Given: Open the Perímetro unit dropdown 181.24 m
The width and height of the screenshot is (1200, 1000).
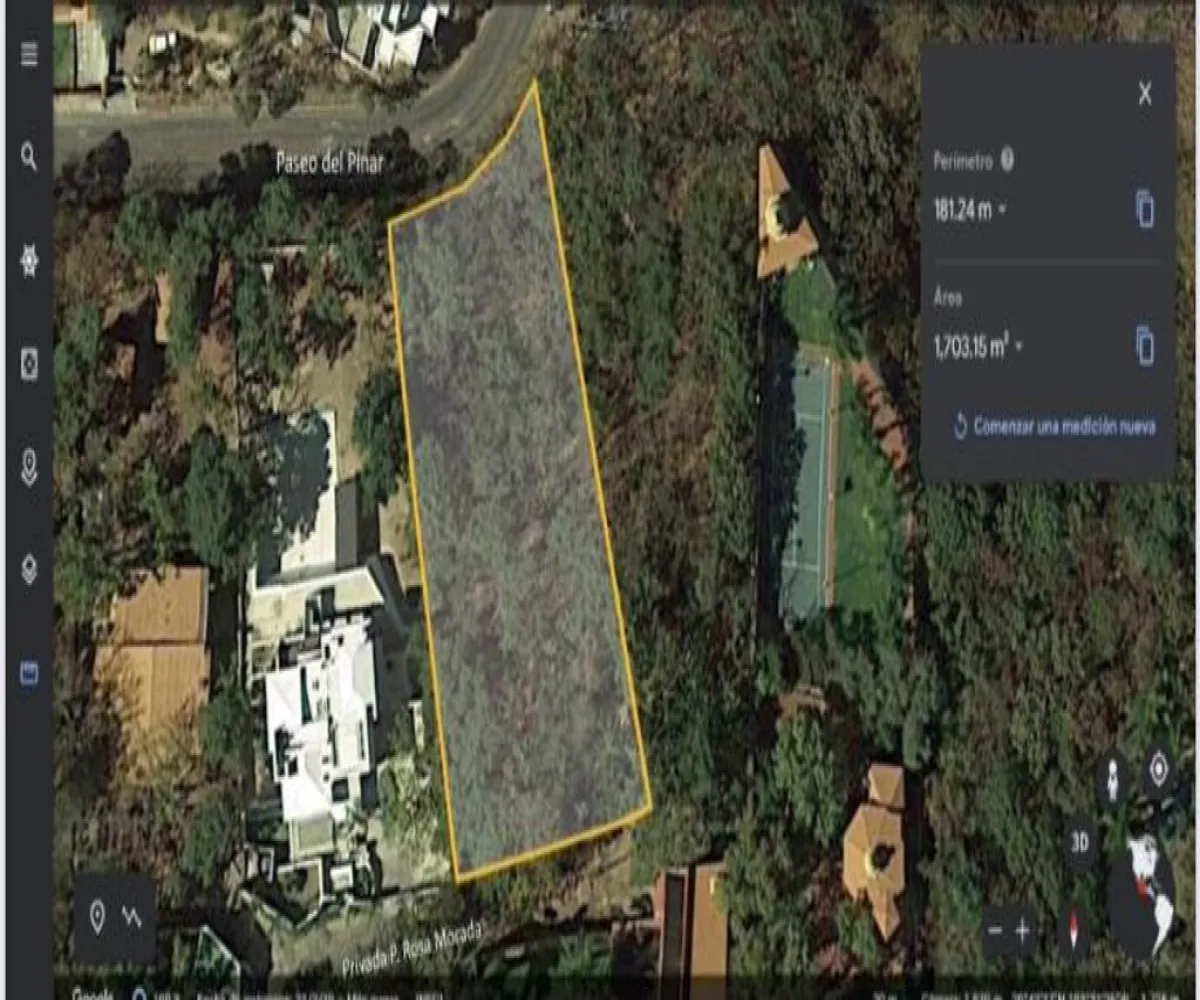Looking at the screenshot, I should click(x=970, y=211).
